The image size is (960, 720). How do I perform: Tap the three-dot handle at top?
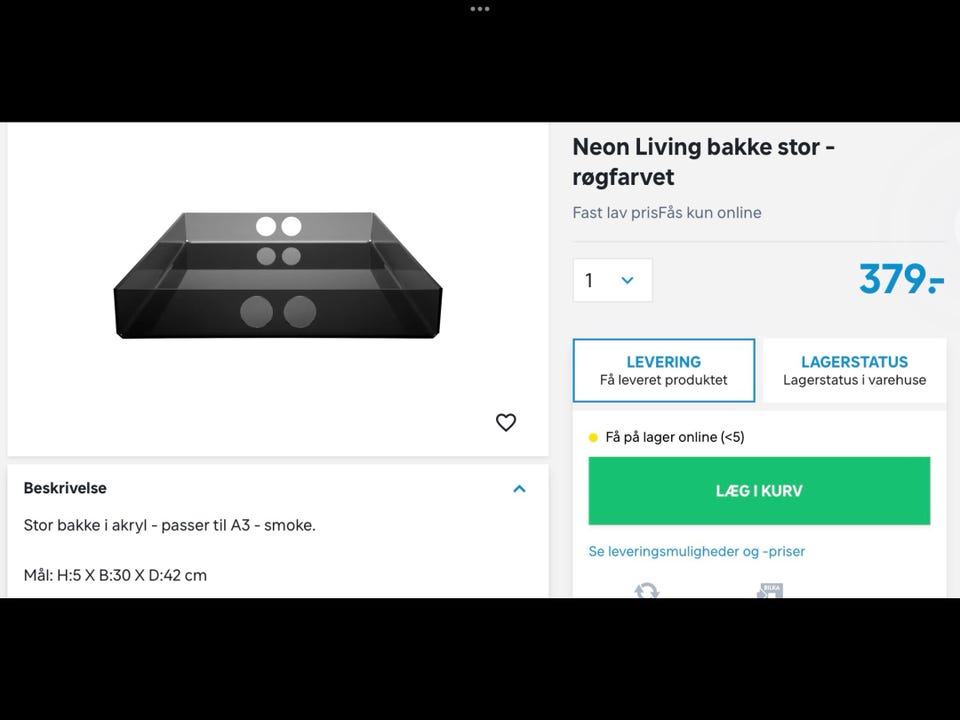[x=480, y=9]
